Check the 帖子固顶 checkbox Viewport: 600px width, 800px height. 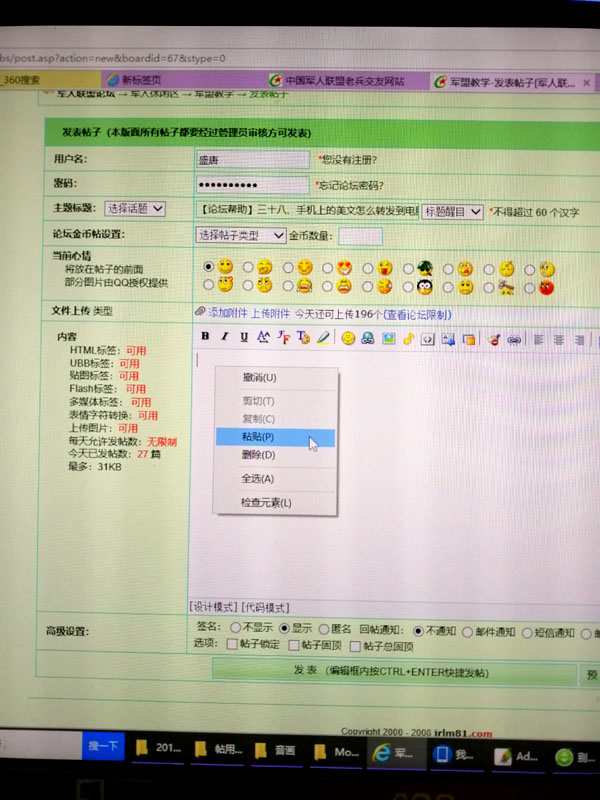294,645
